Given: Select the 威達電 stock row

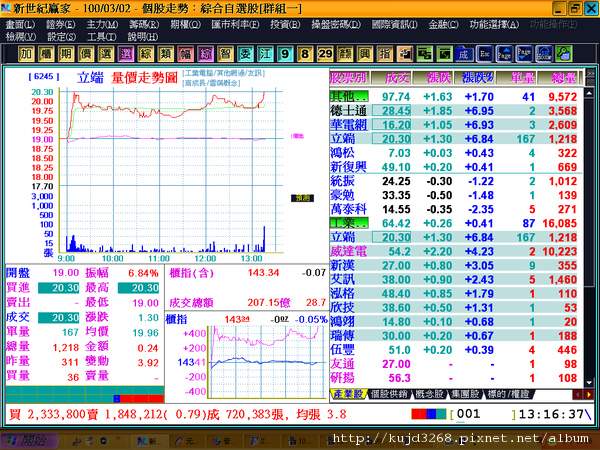Looking at the screenshot, I should (x=456, y=251).
